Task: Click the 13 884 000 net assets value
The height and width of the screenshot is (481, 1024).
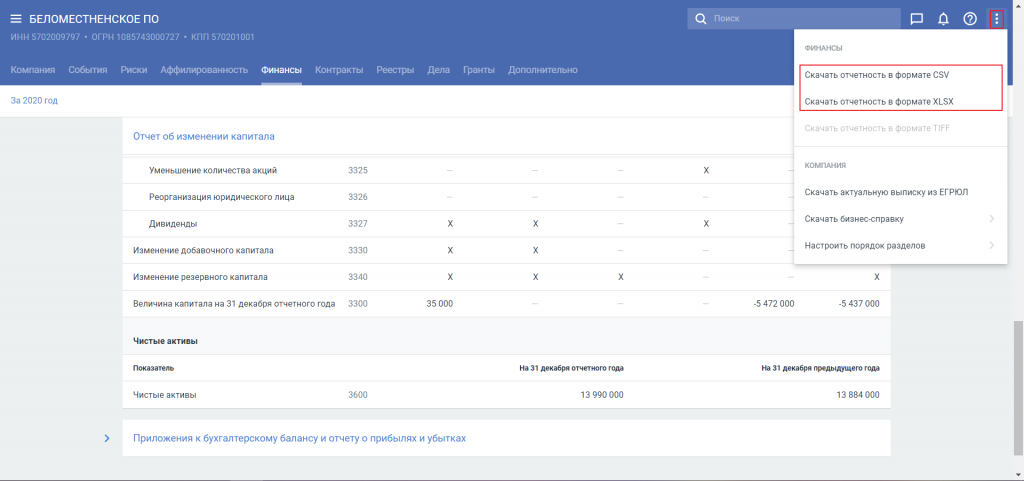Action: [857, 395]
